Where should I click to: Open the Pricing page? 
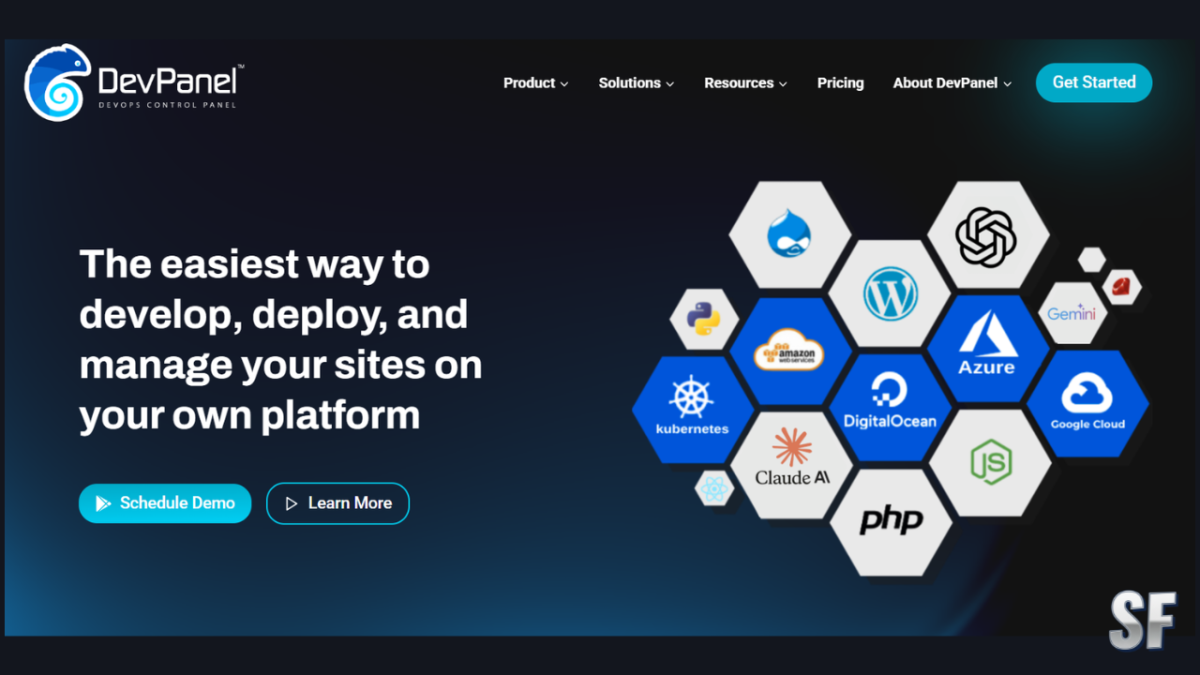click(840, 83)
